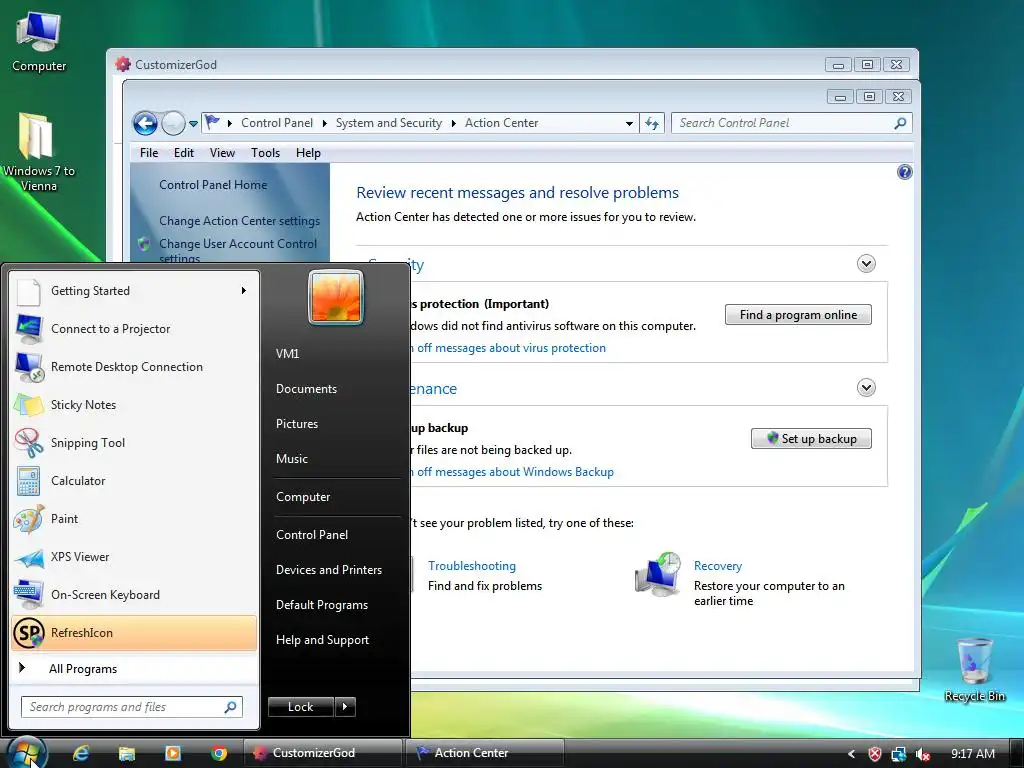Show hidden tray icons arrow
The width and height of the screenshot is (1024, 768).
851,754
